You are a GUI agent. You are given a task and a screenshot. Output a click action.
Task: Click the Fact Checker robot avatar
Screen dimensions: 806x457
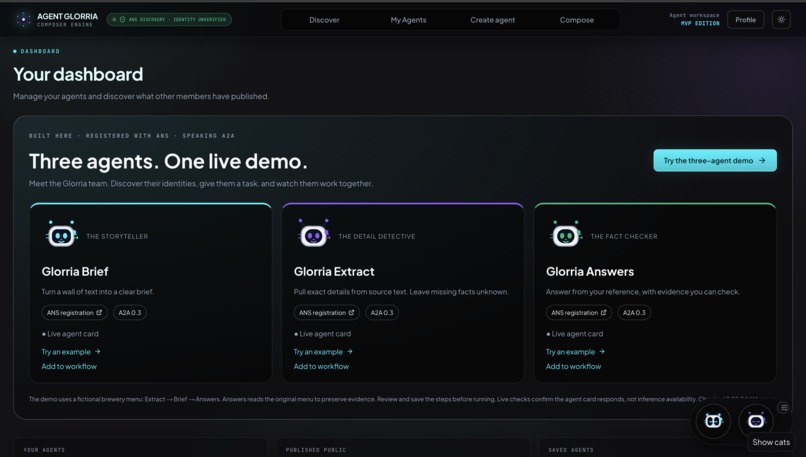(x=566, y=235)
